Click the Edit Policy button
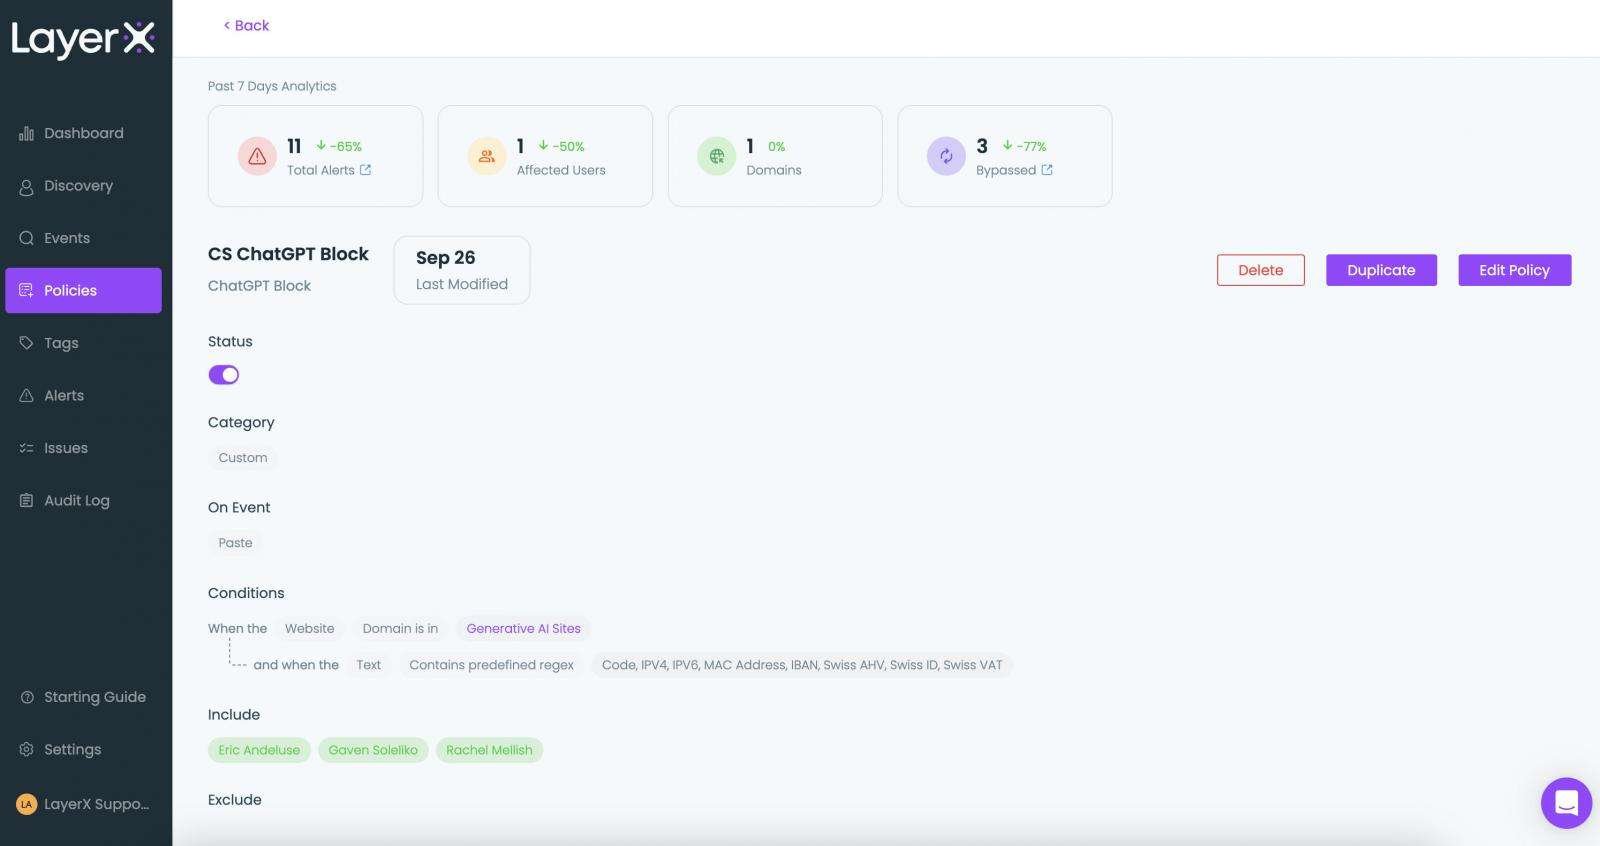Screen dimensions: 1600x846 click(x=1514, y=270)
